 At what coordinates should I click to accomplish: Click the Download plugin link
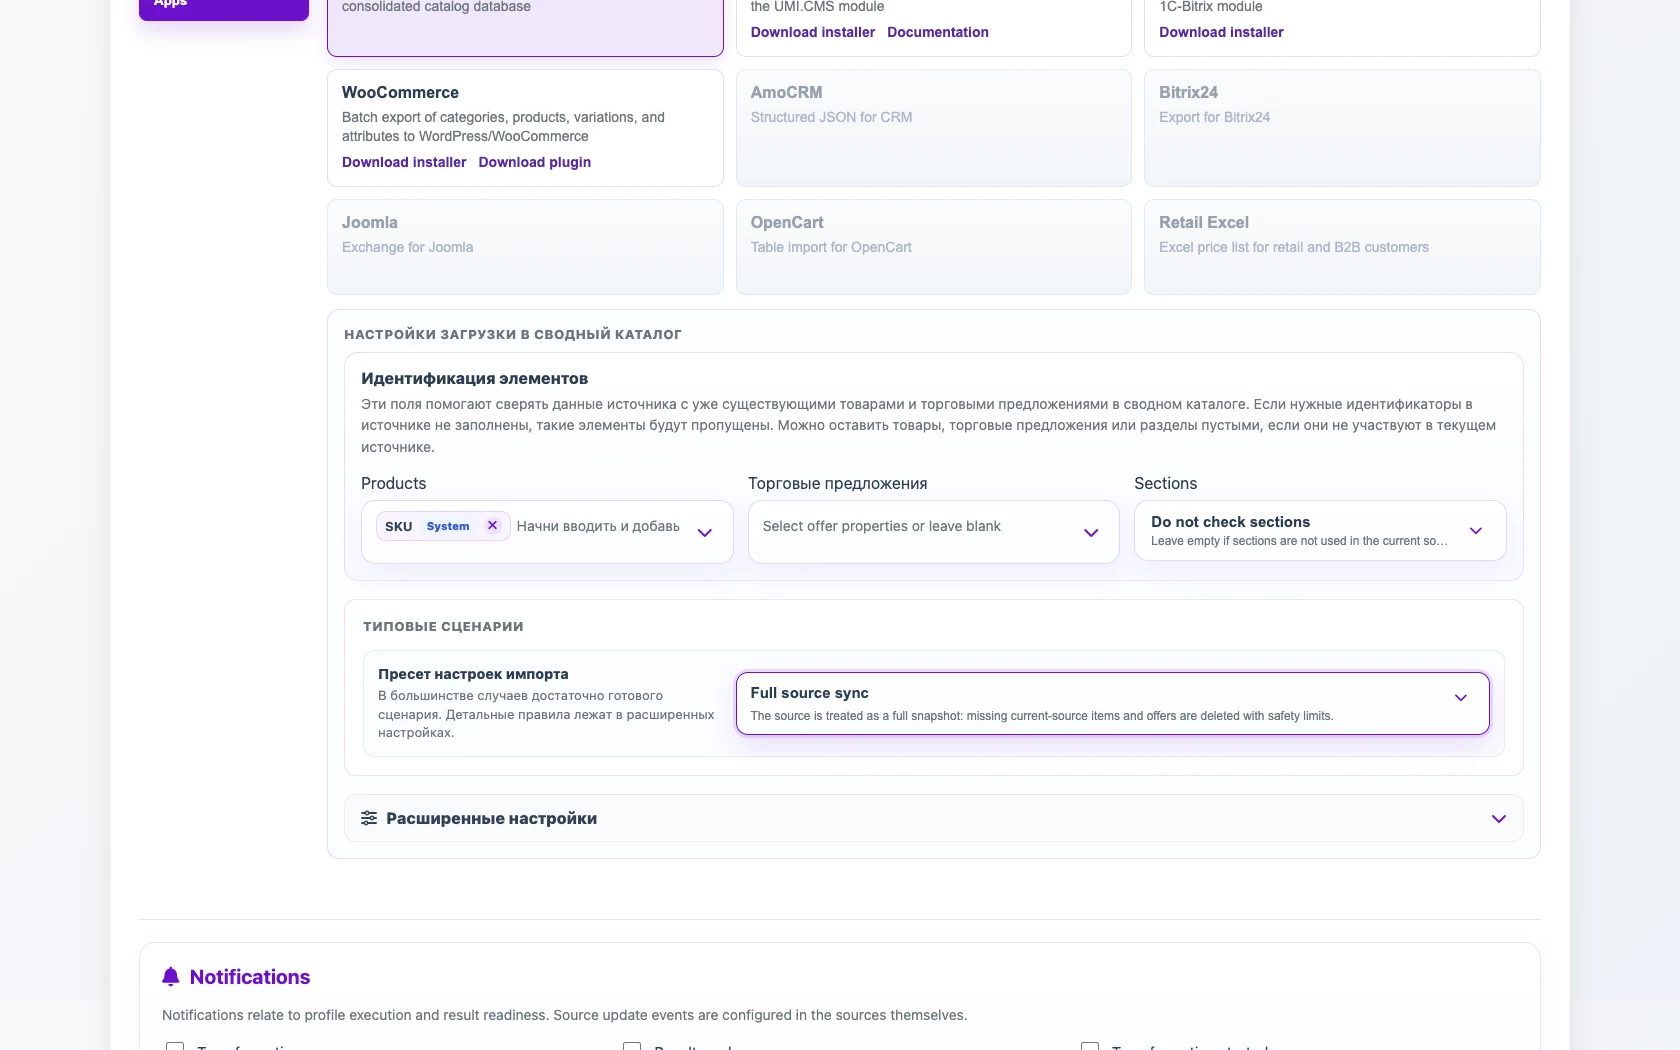(534, 162)
